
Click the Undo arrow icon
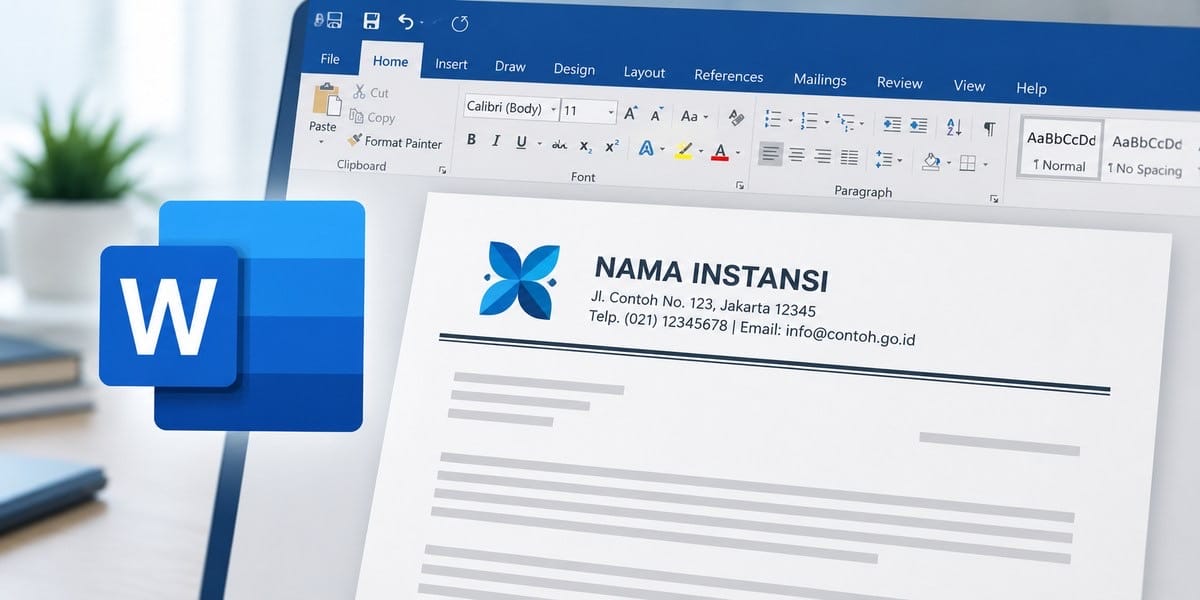405,21
